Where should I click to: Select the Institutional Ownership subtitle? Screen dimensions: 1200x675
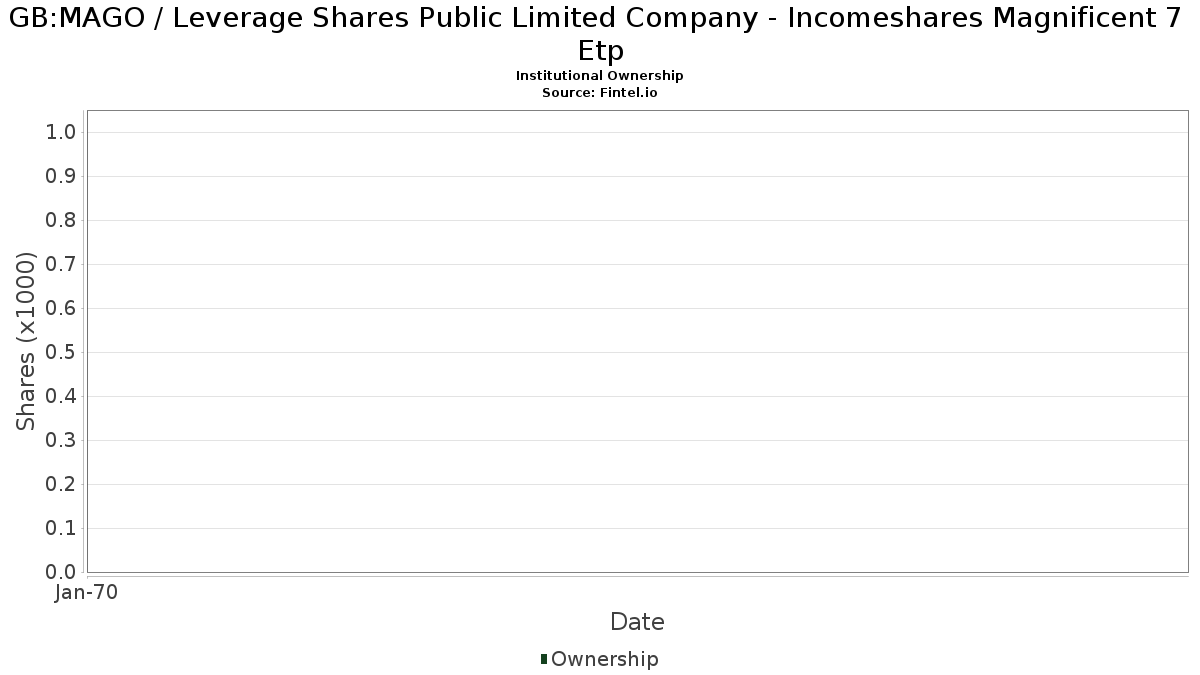(600, 76)
